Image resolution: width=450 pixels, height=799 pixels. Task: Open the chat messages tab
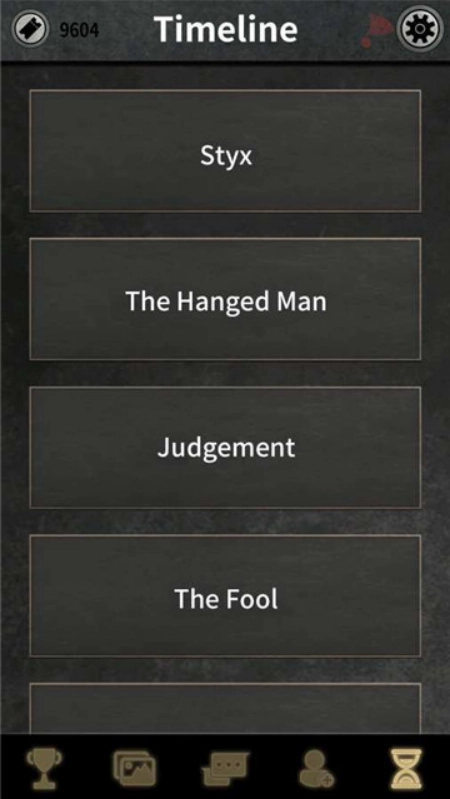(225, 767)
